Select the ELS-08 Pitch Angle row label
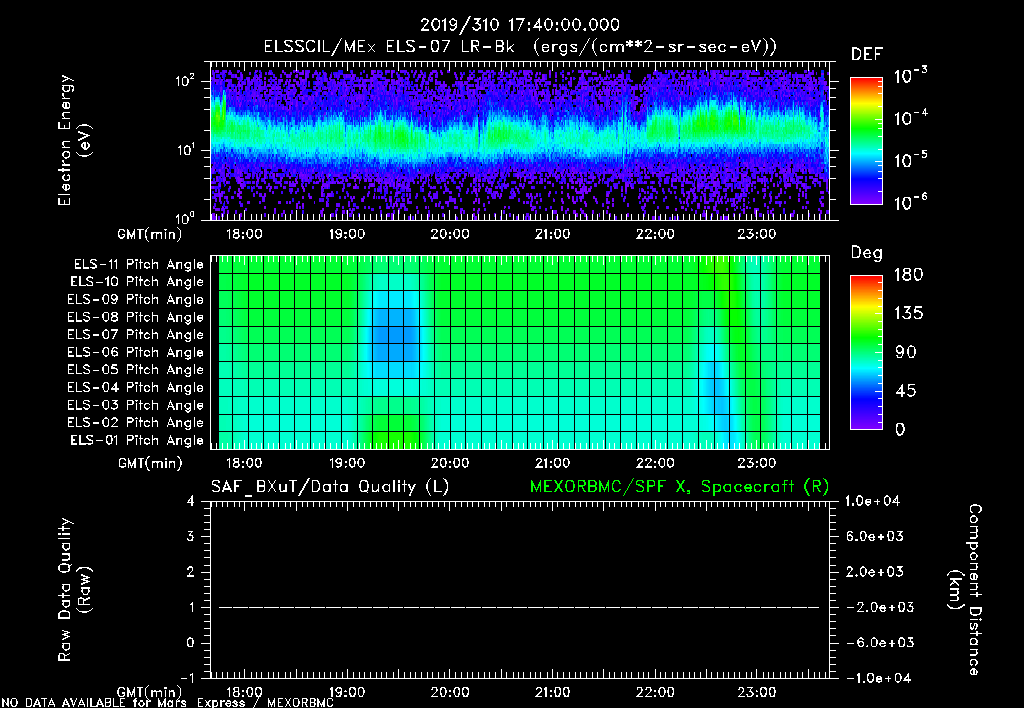1024x708 pixels. [135, 317]
